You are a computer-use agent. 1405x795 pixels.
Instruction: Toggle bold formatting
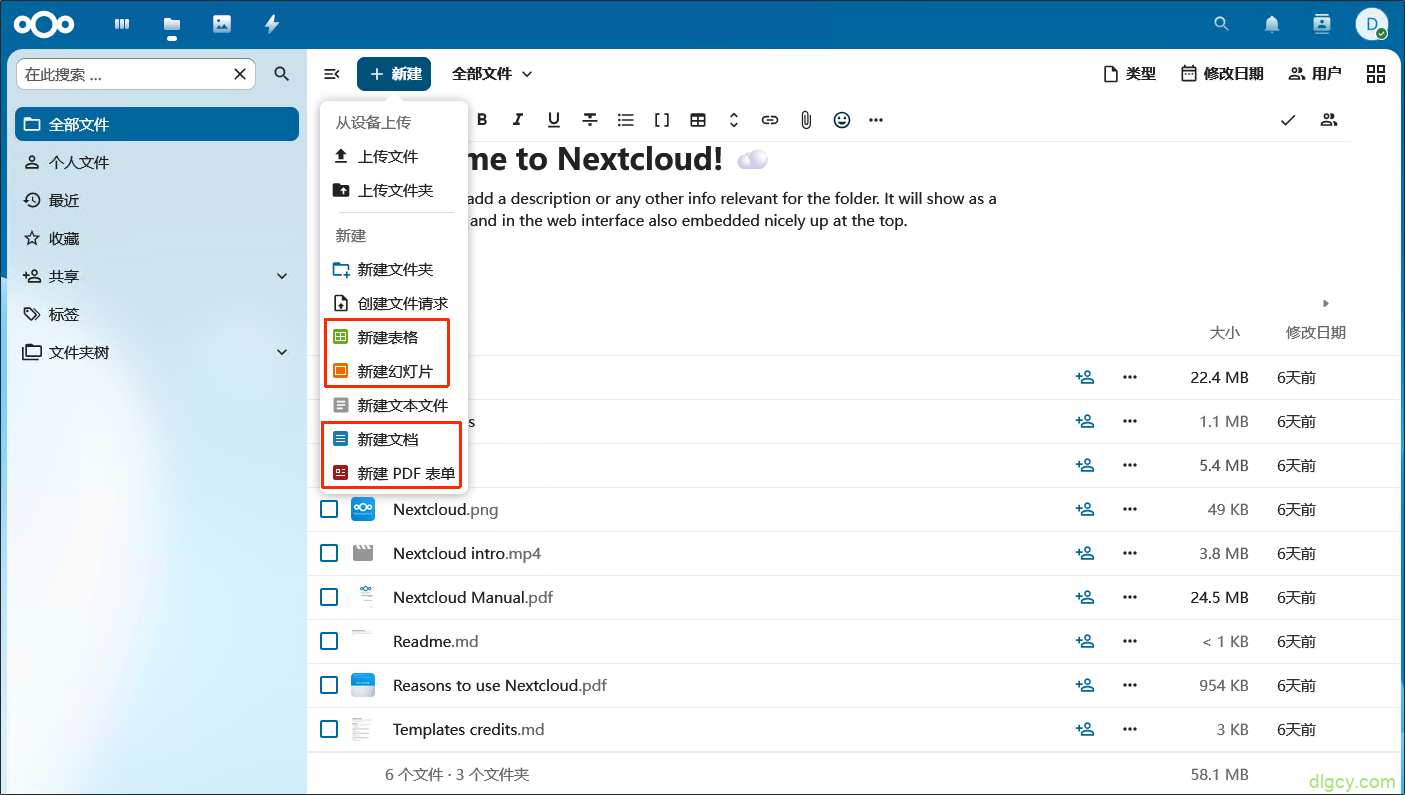tap(482, 120)
